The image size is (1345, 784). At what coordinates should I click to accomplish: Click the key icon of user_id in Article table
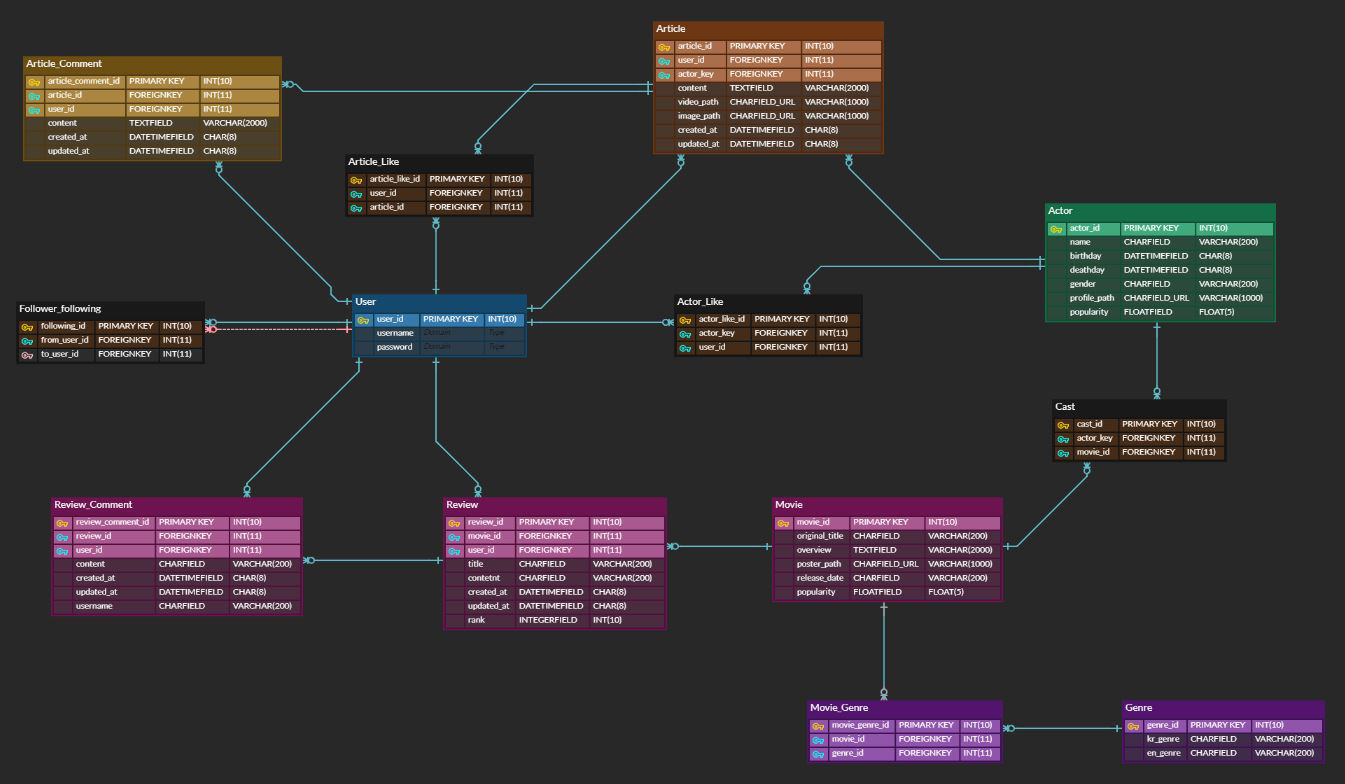[x=665, y=61]
